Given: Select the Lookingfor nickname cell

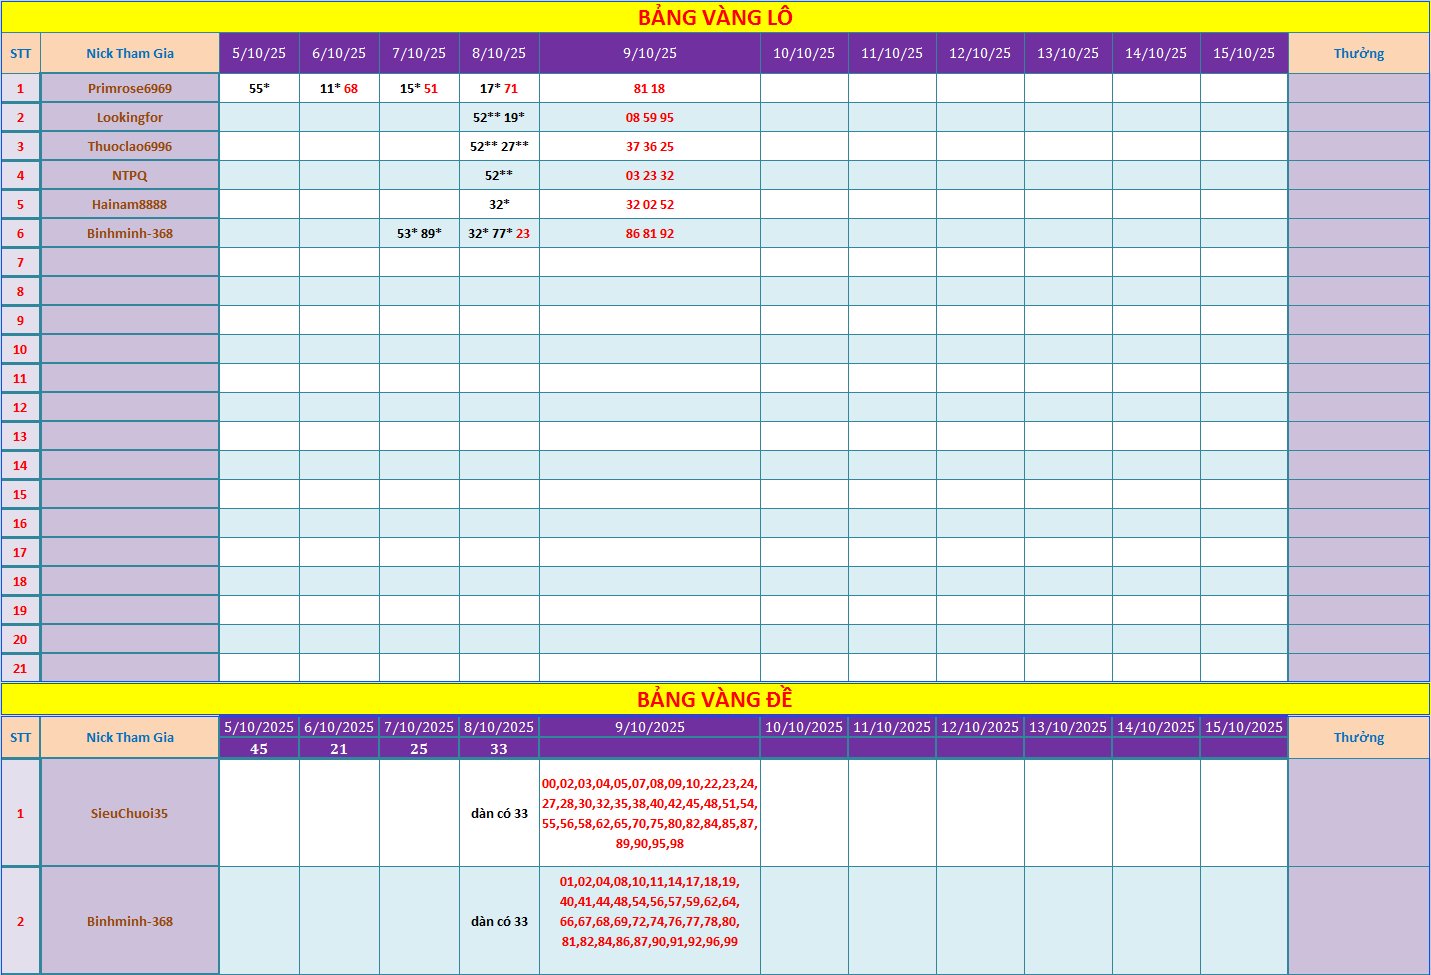Looking at the screenshot, I should click(x=130, y=117).
